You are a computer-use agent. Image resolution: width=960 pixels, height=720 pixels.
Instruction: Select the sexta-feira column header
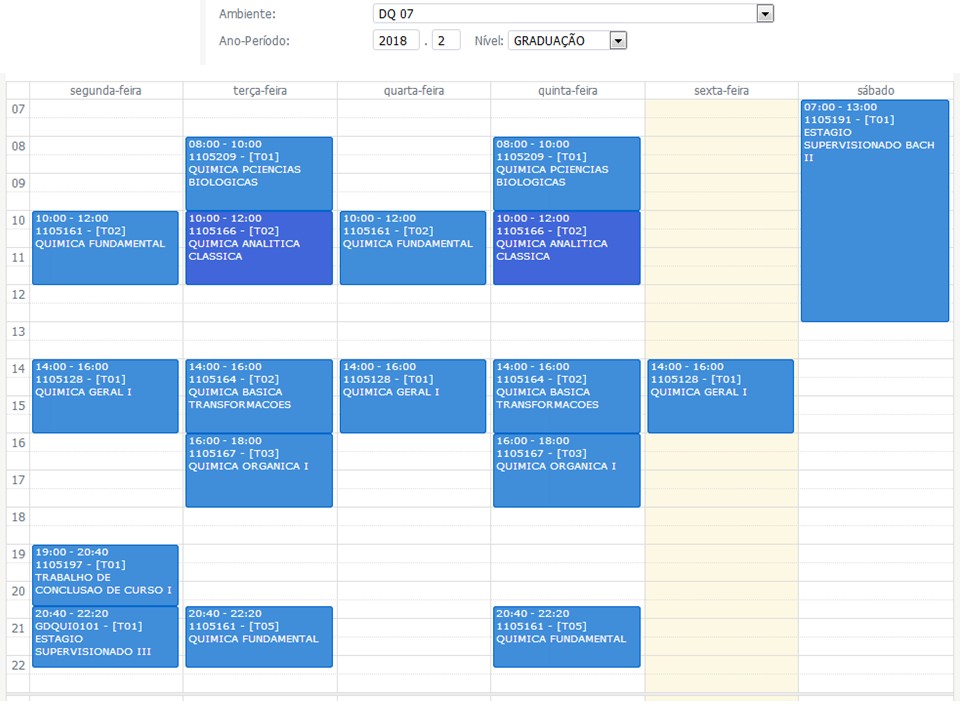point(721,91)
